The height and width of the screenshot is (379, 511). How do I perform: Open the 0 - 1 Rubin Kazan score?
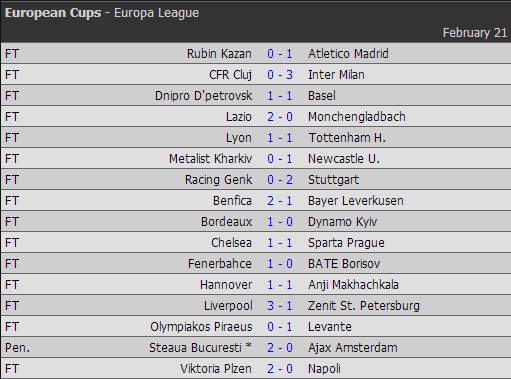point(280,54)
